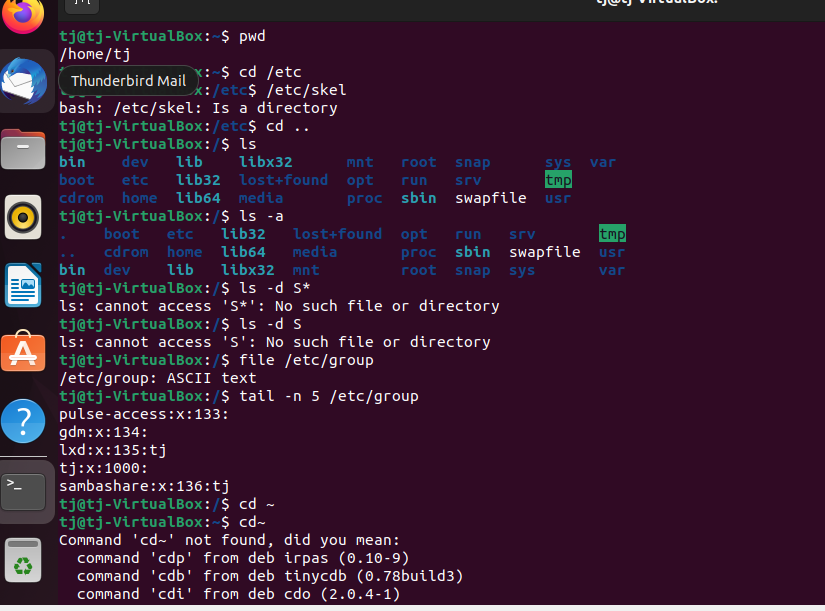Open the Files manager dock icon

pyautogui.click(x=23, y=150)
